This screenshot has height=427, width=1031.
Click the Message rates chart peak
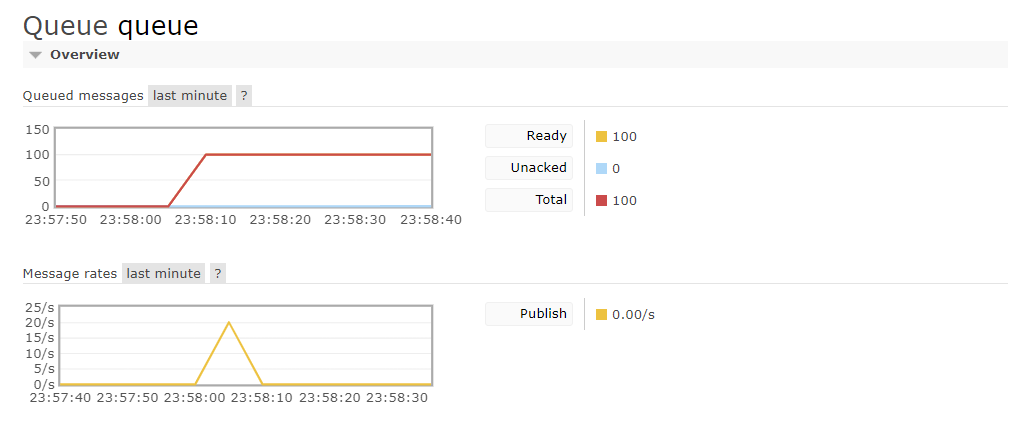229,323
